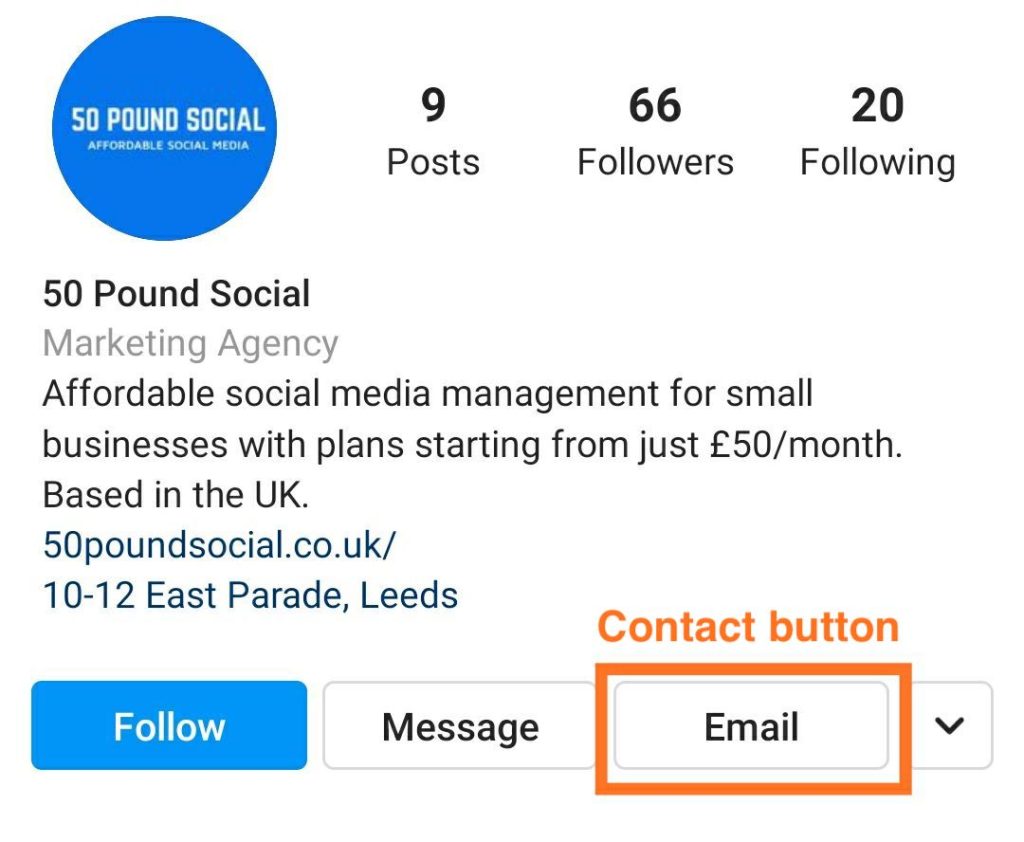Open the 10-12 East Parade, Leeds address
Screen dimensions: 1024x842
250,595
